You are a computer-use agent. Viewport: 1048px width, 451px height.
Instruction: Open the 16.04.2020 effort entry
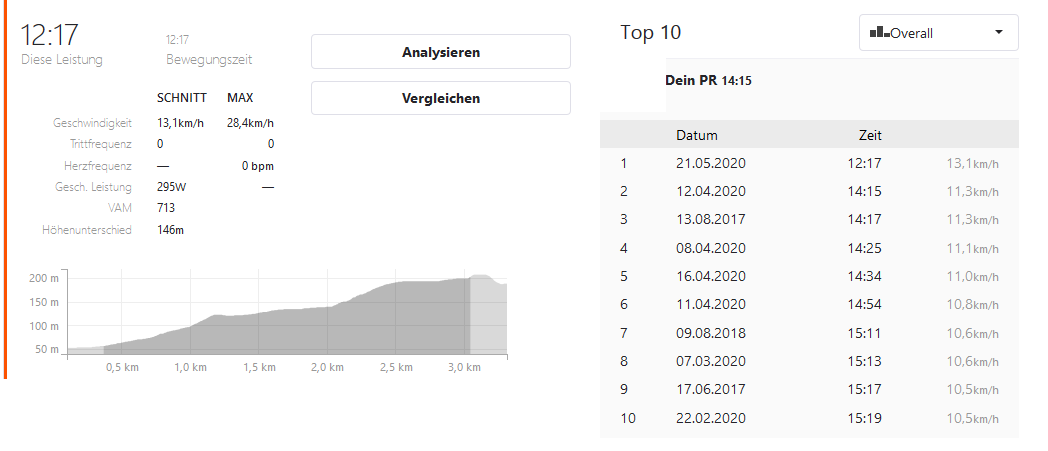[x=711, y=276]
